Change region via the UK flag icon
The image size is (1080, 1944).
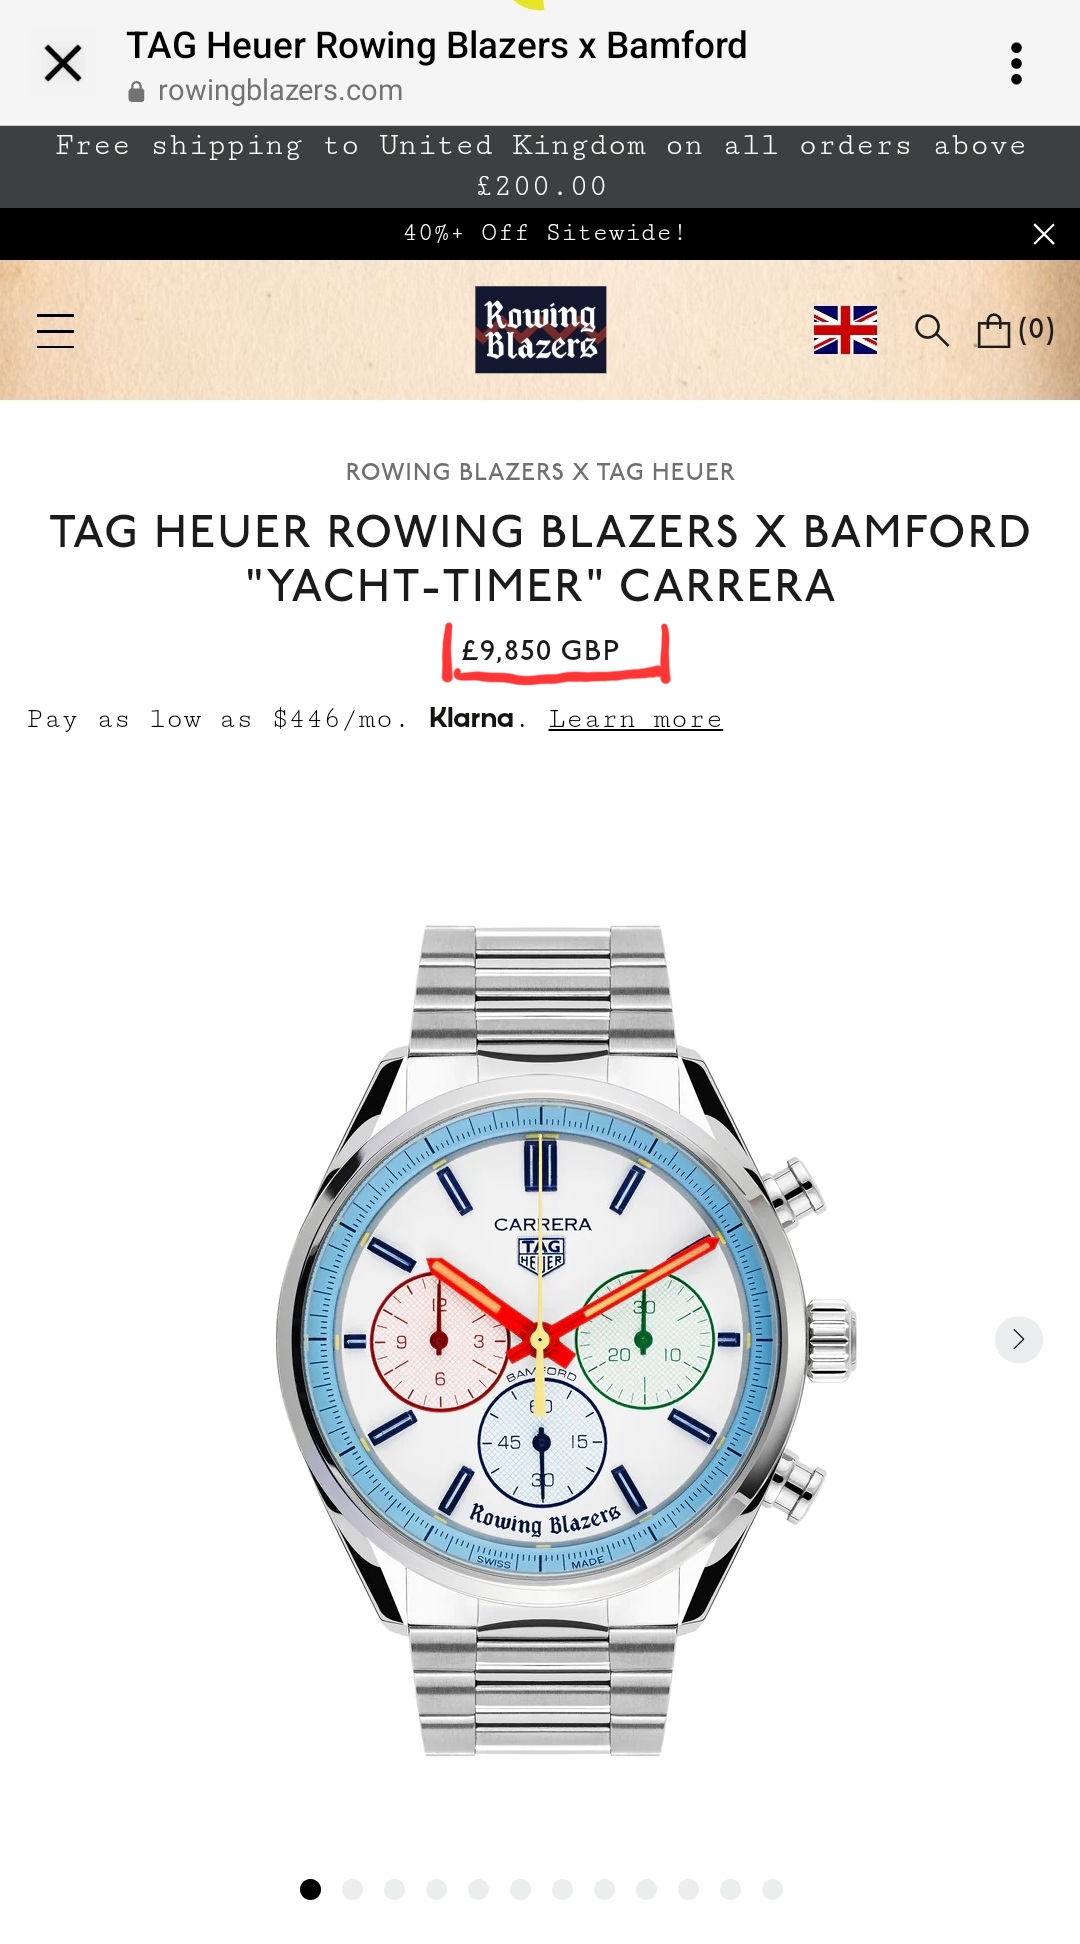pyautogui.click(x=845, y=330)
